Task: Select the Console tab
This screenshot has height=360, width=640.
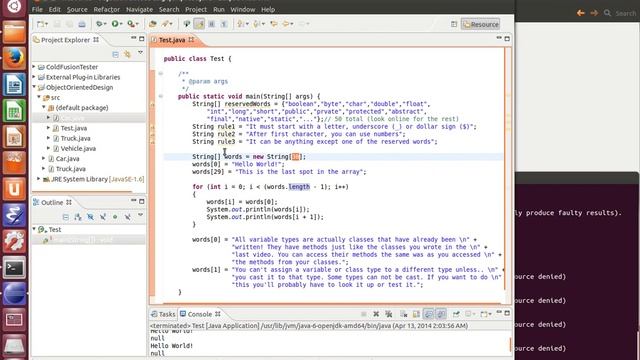Action: coord(200,314)
